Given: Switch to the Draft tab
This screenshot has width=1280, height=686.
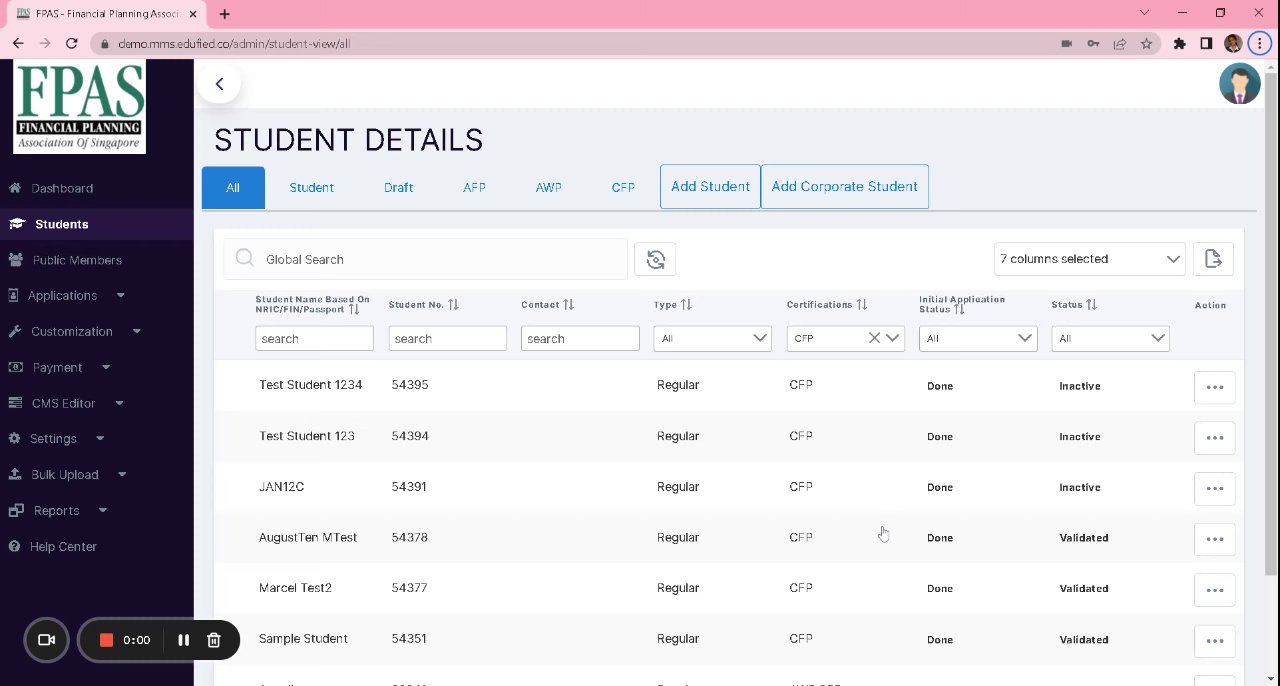Looking at the screenshot, I should click(398, 188).
